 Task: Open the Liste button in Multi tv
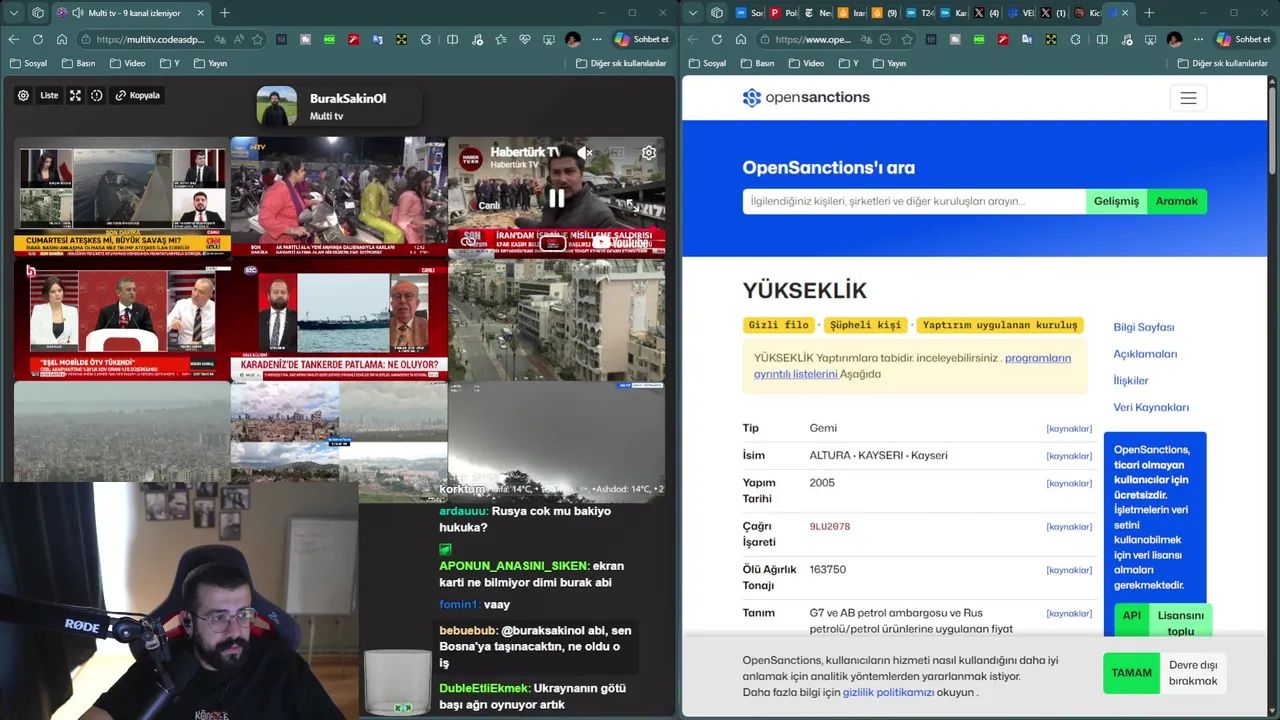point(49,95)
